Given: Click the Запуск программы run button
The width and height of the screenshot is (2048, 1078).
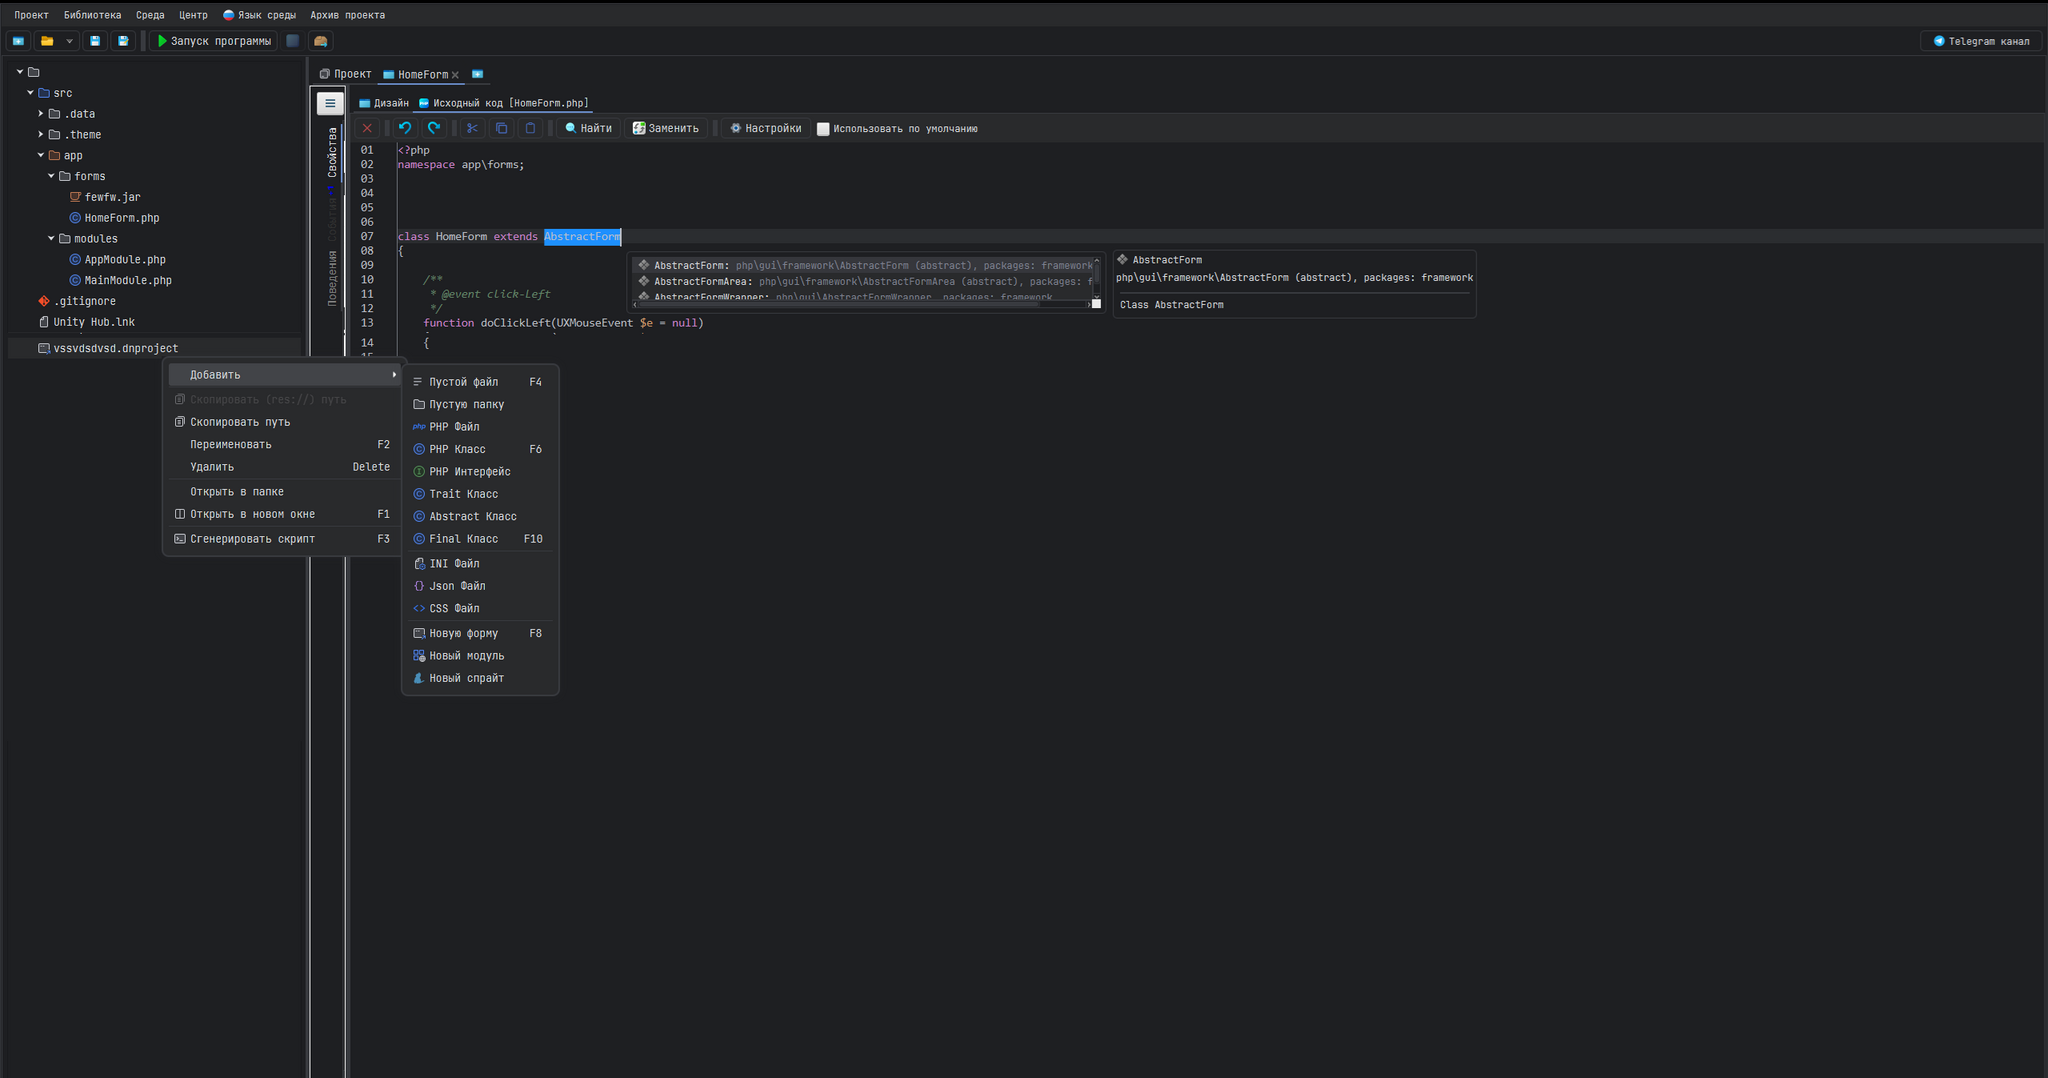Looking at the screenshot, I should click(214, 41).
